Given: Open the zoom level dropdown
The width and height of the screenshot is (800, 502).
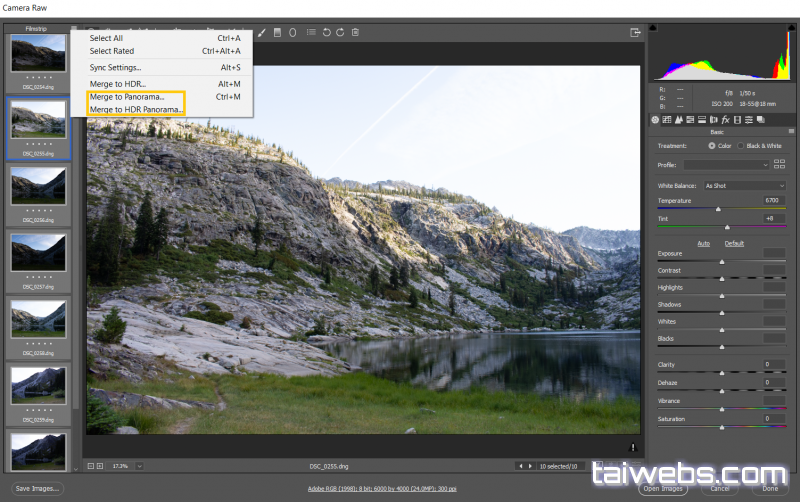Looking at the screenshot, I should coord(140,466).
